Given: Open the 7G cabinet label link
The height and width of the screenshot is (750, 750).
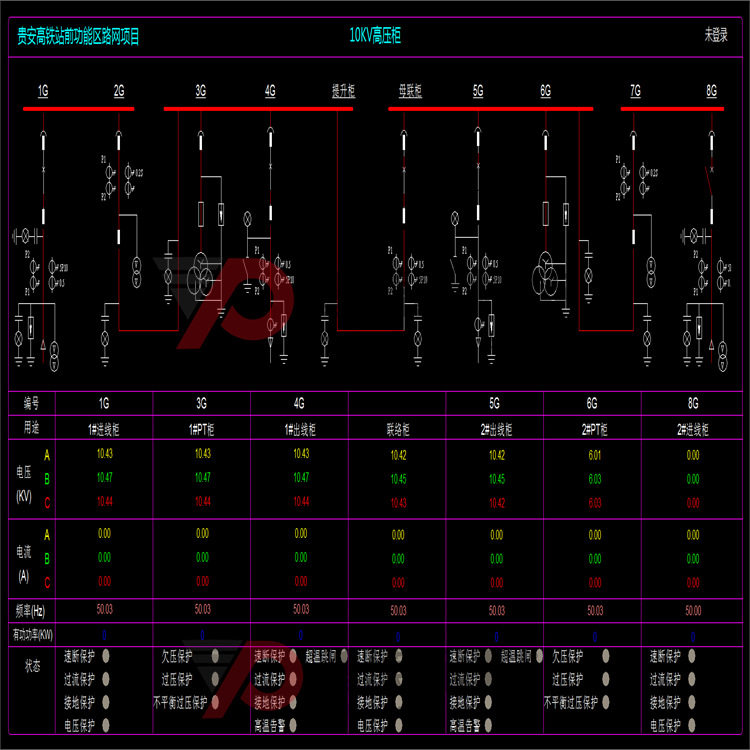Looking at the screenshot, I should [635, 91].
